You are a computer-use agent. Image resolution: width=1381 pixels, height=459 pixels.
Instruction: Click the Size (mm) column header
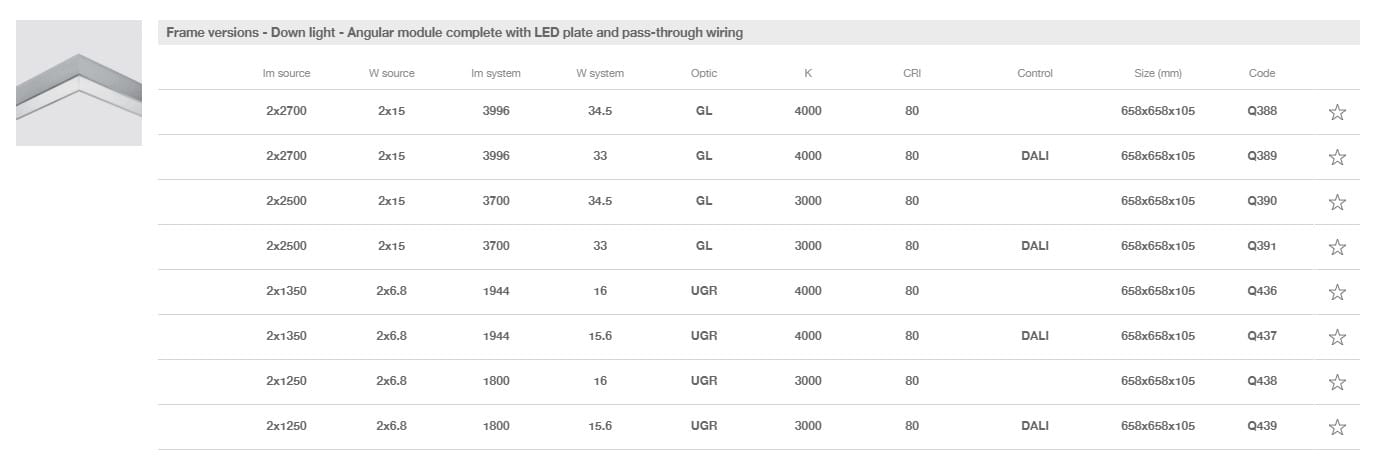tap(1158, 73)
